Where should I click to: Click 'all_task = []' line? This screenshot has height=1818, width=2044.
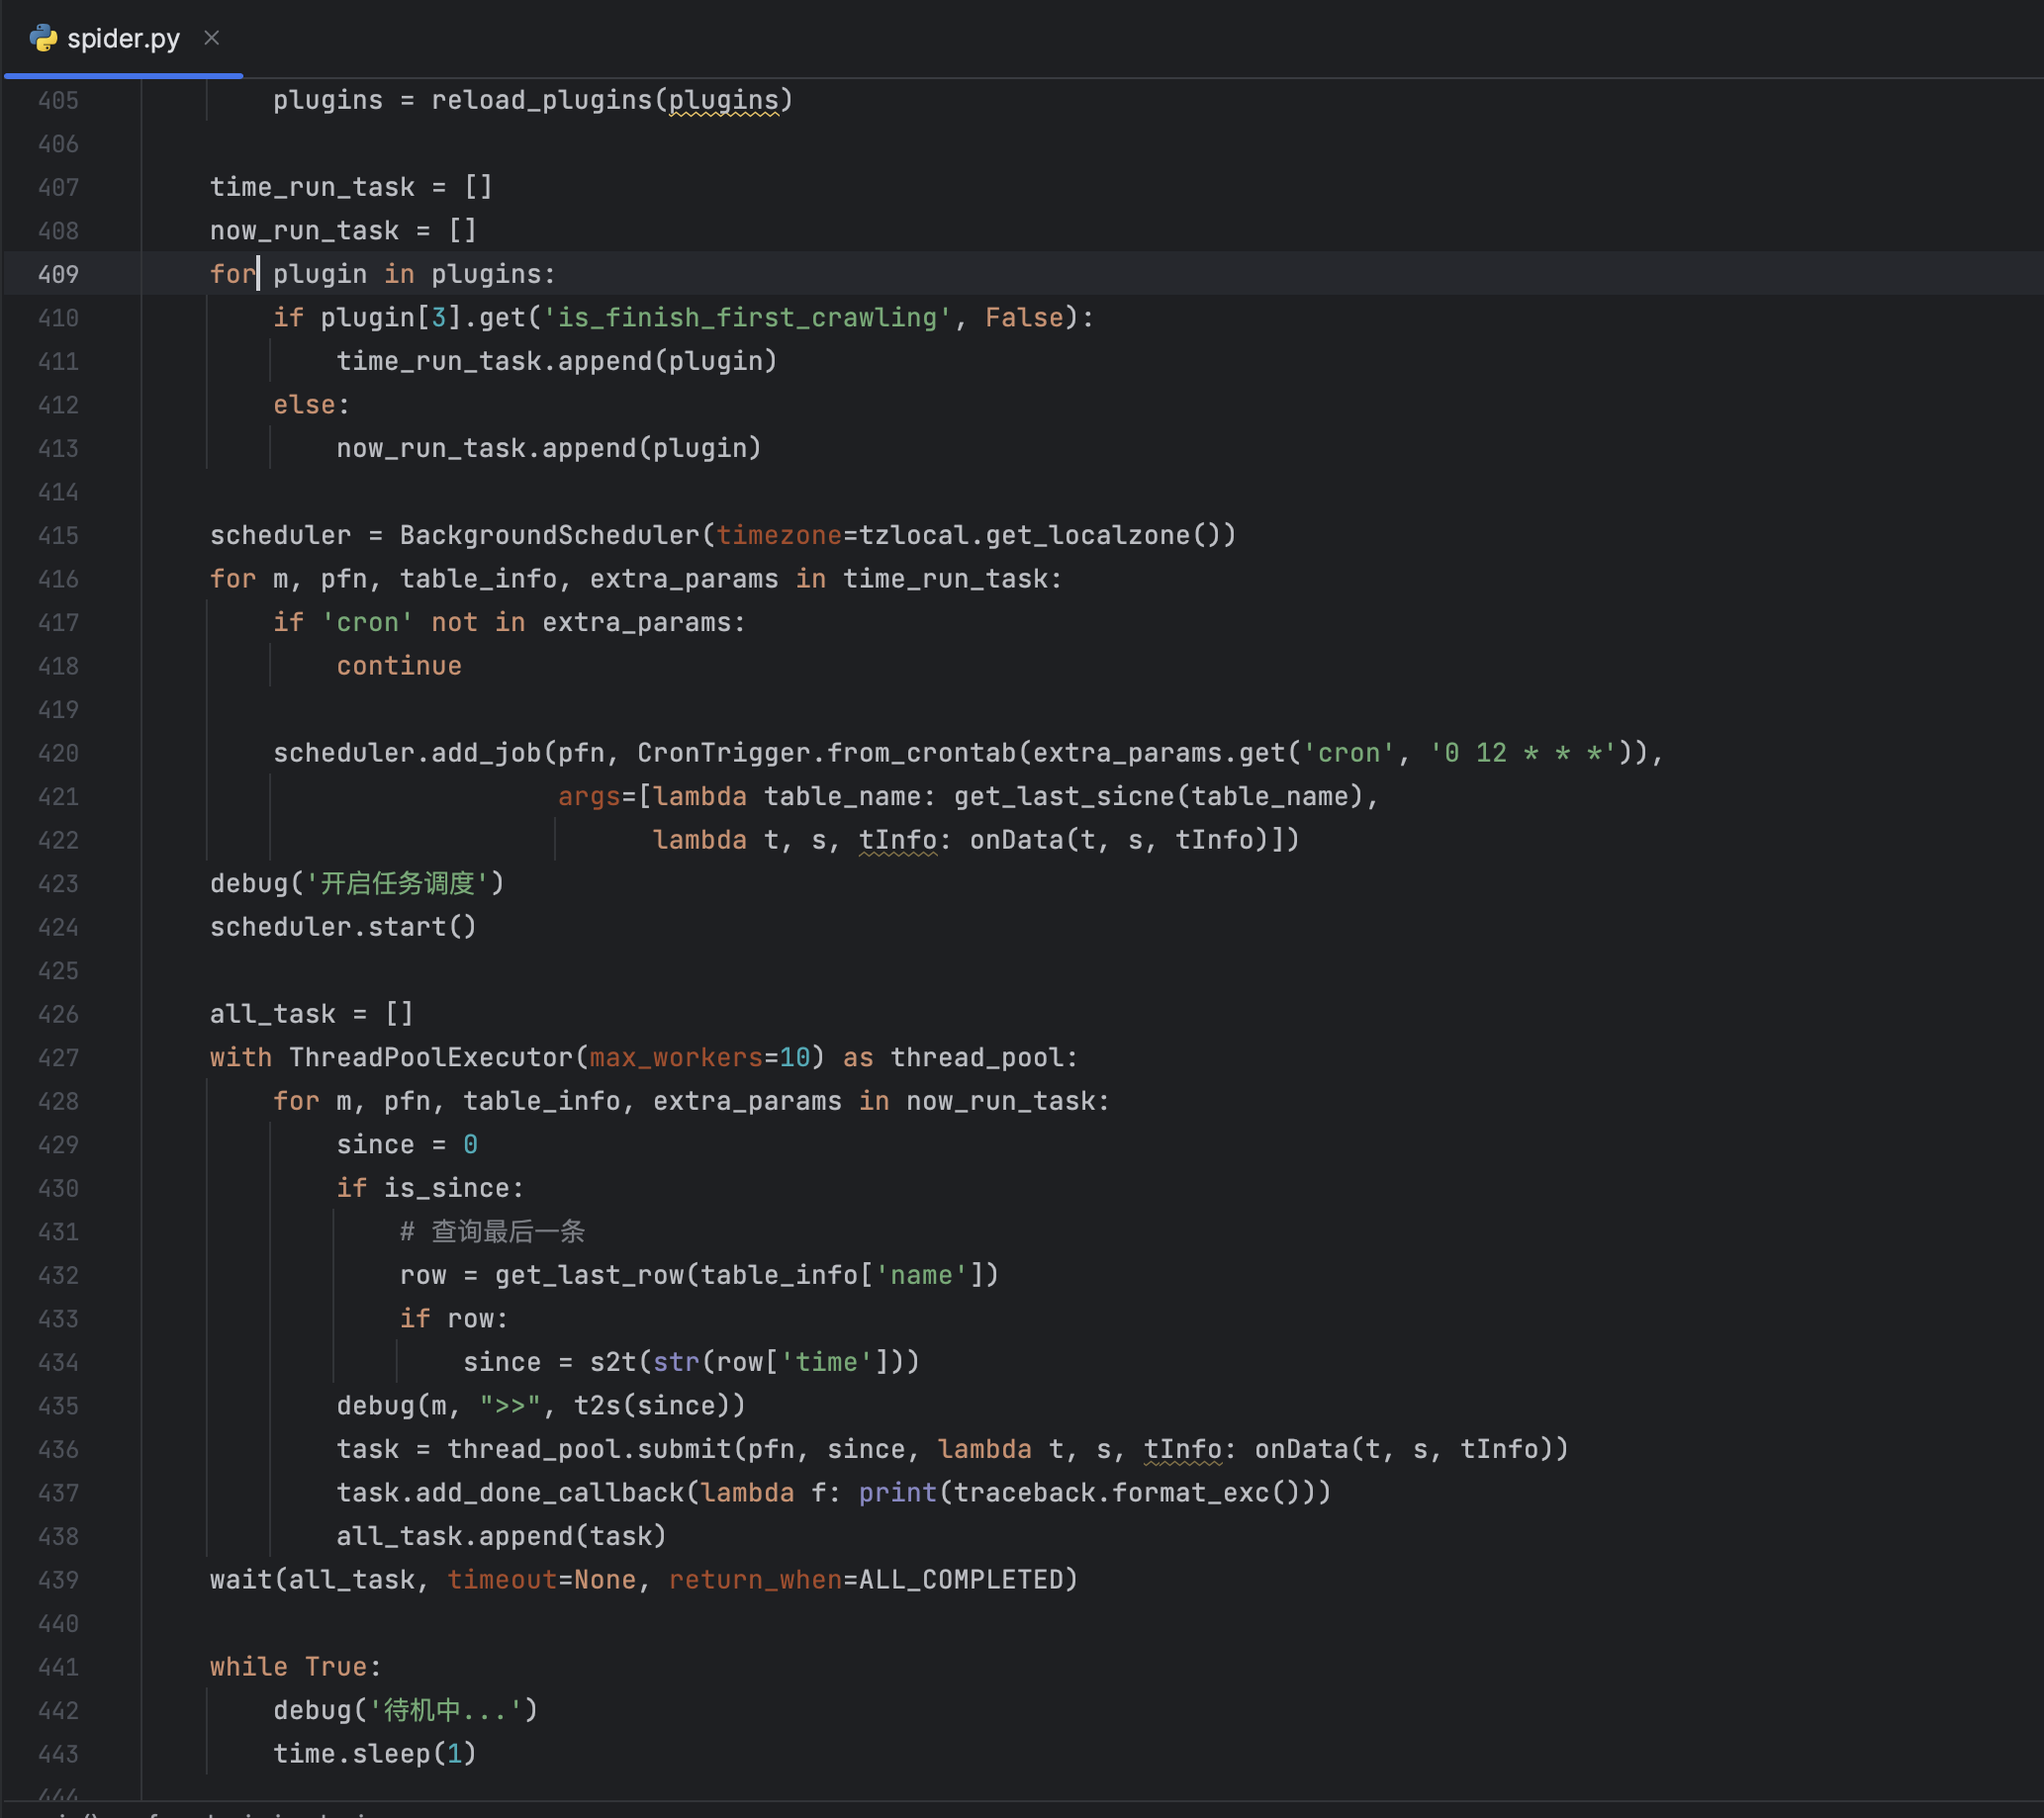(x=311, y=1014)
